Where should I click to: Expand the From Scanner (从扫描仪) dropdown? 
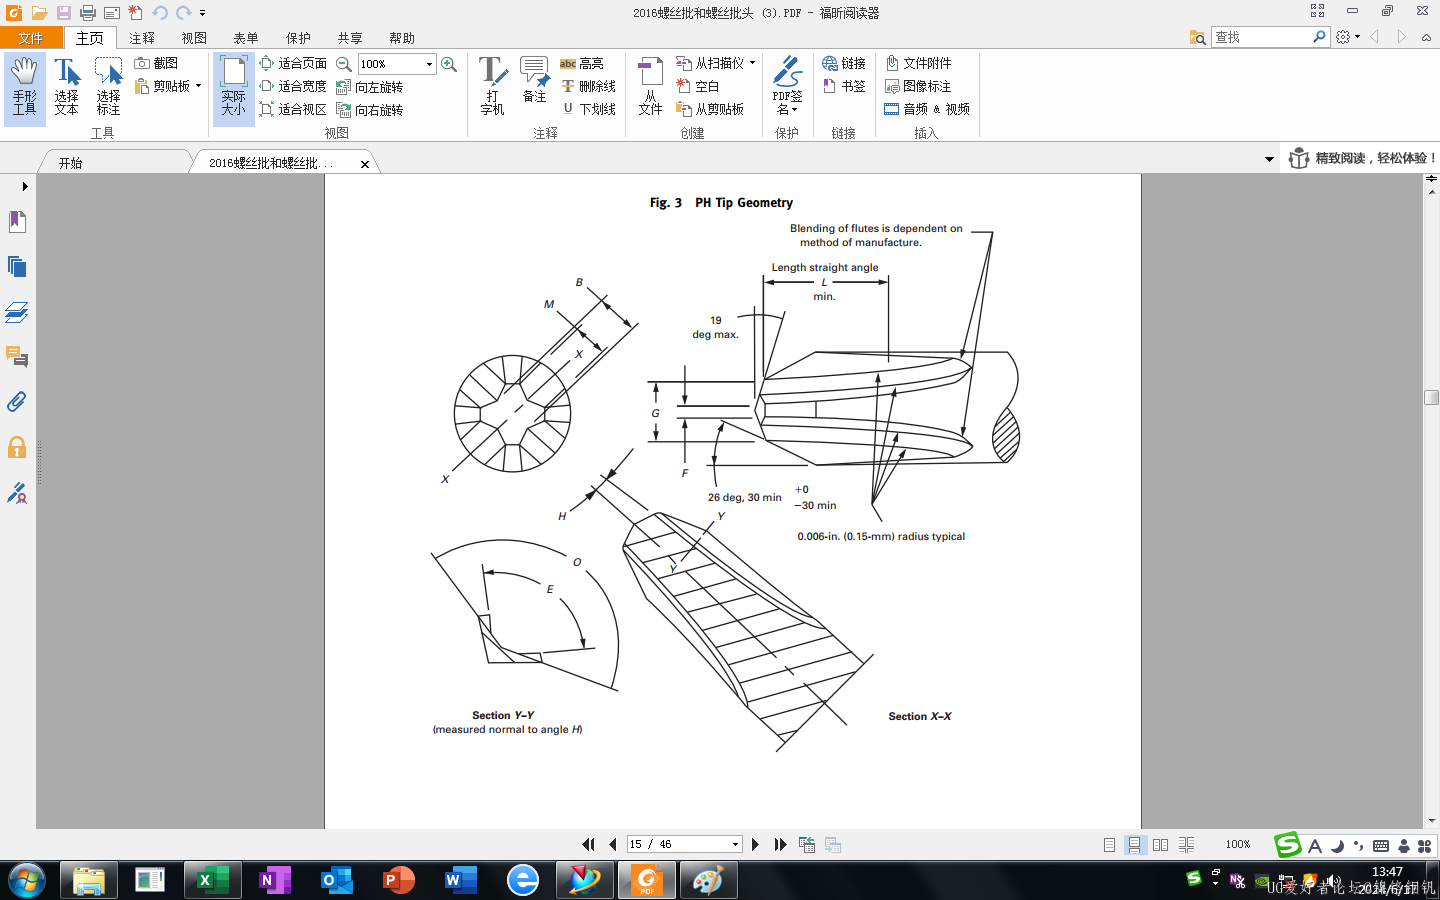(x=752, y=63)
